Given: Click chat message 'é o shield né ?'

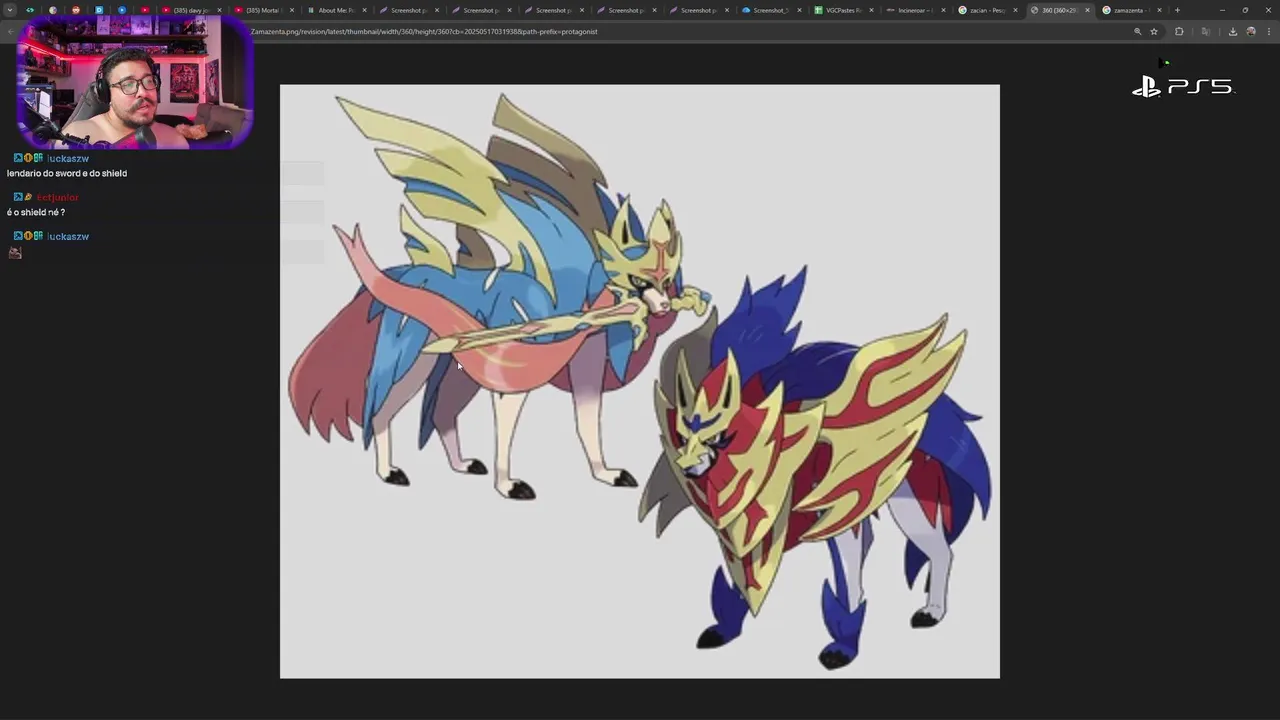Looking at the screenshot, I should click(x=36, y=212).
